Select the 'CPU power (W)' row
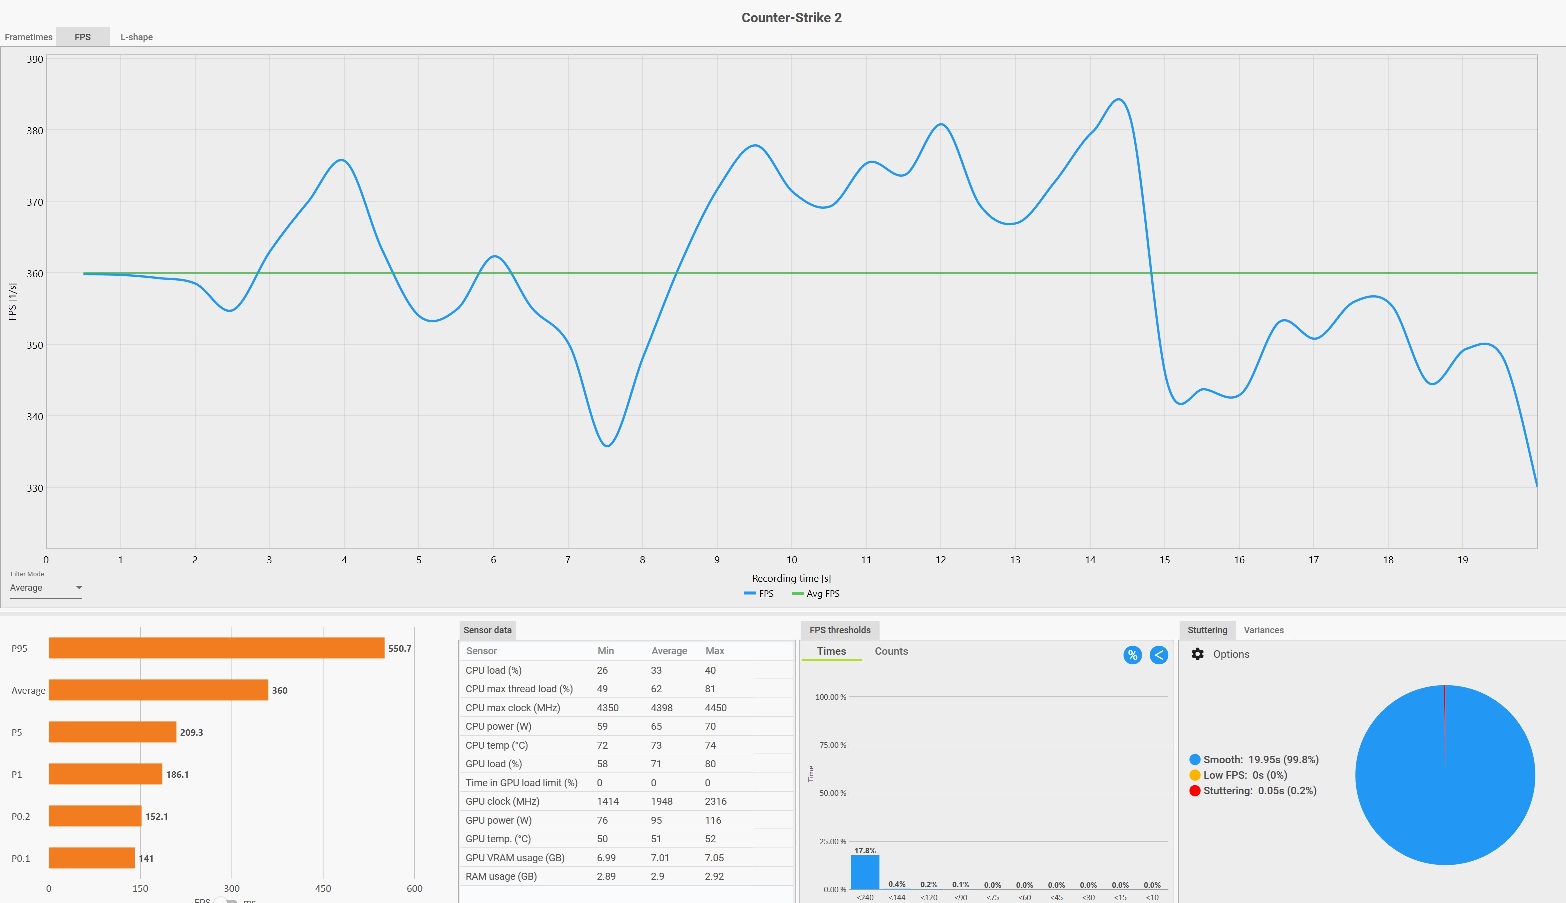 [627, 727]
